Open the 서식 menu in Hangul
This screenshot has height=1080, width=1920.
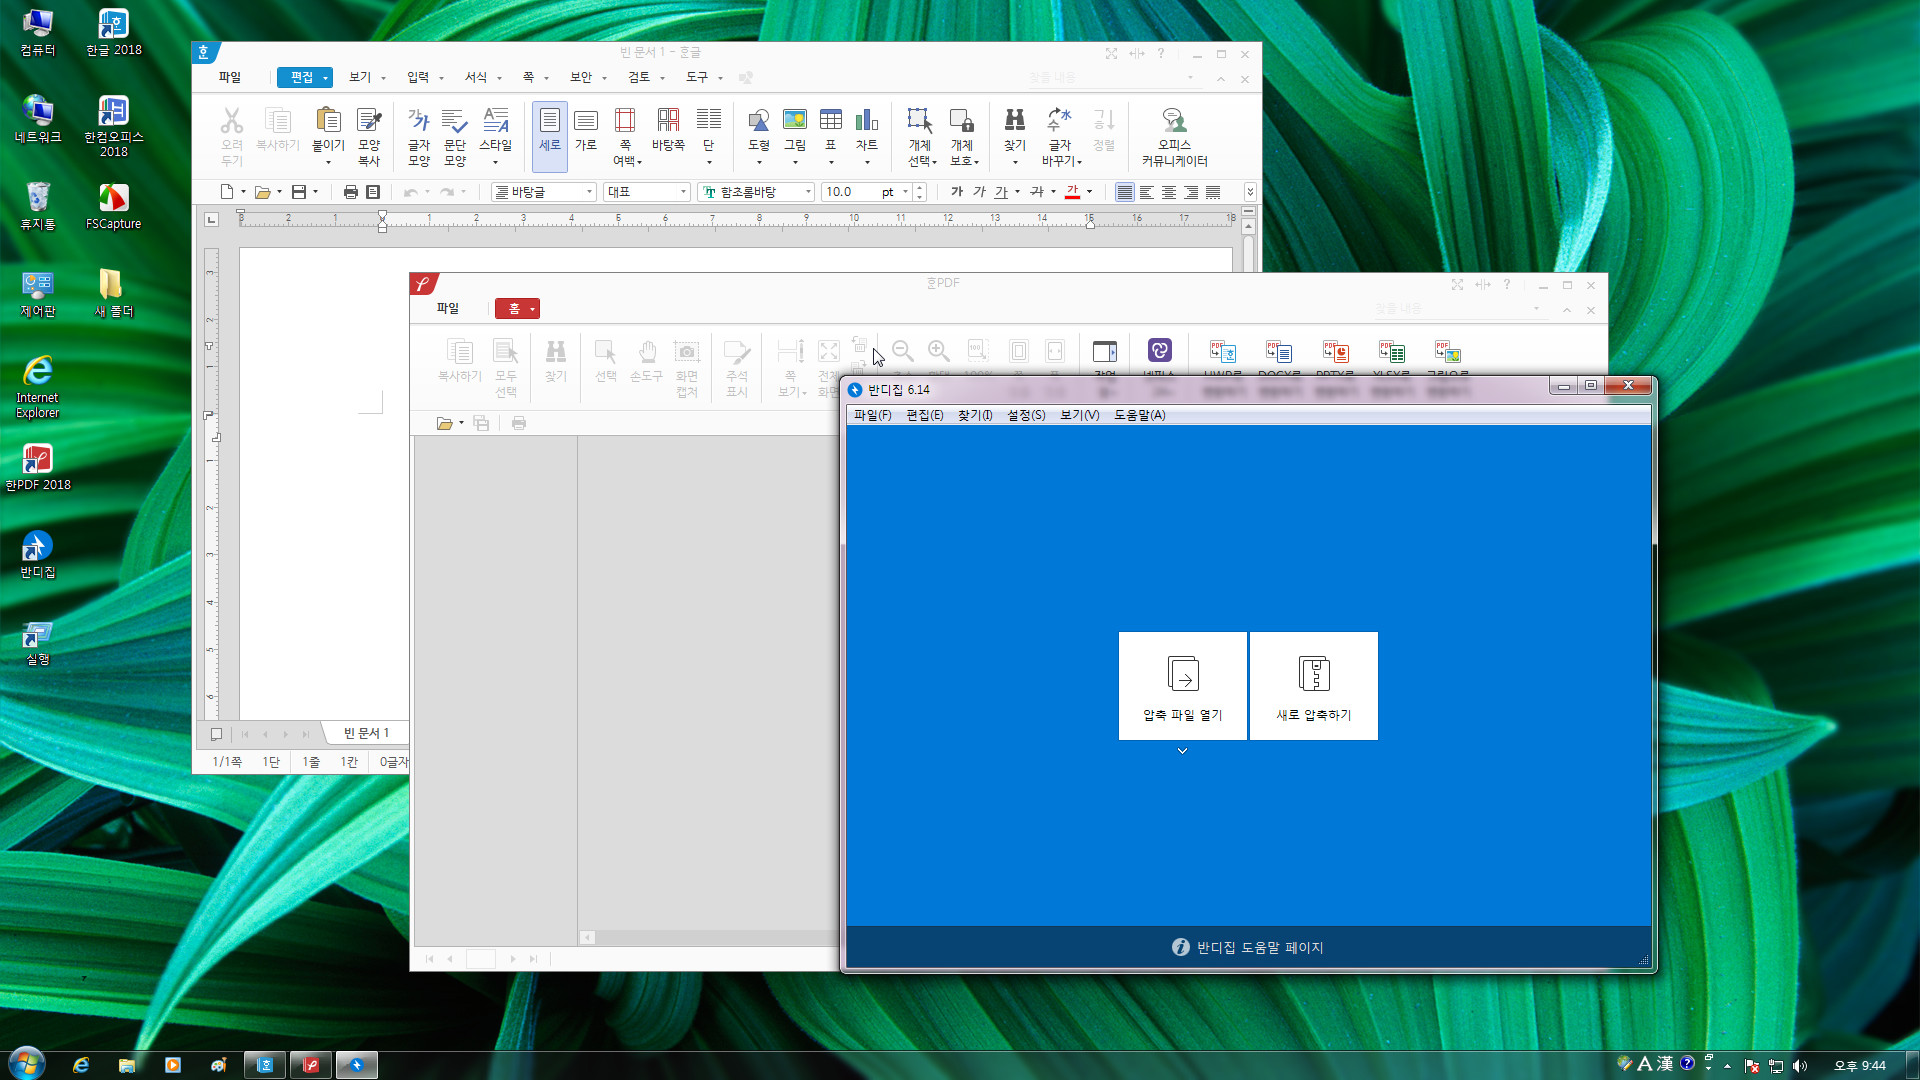476,77
